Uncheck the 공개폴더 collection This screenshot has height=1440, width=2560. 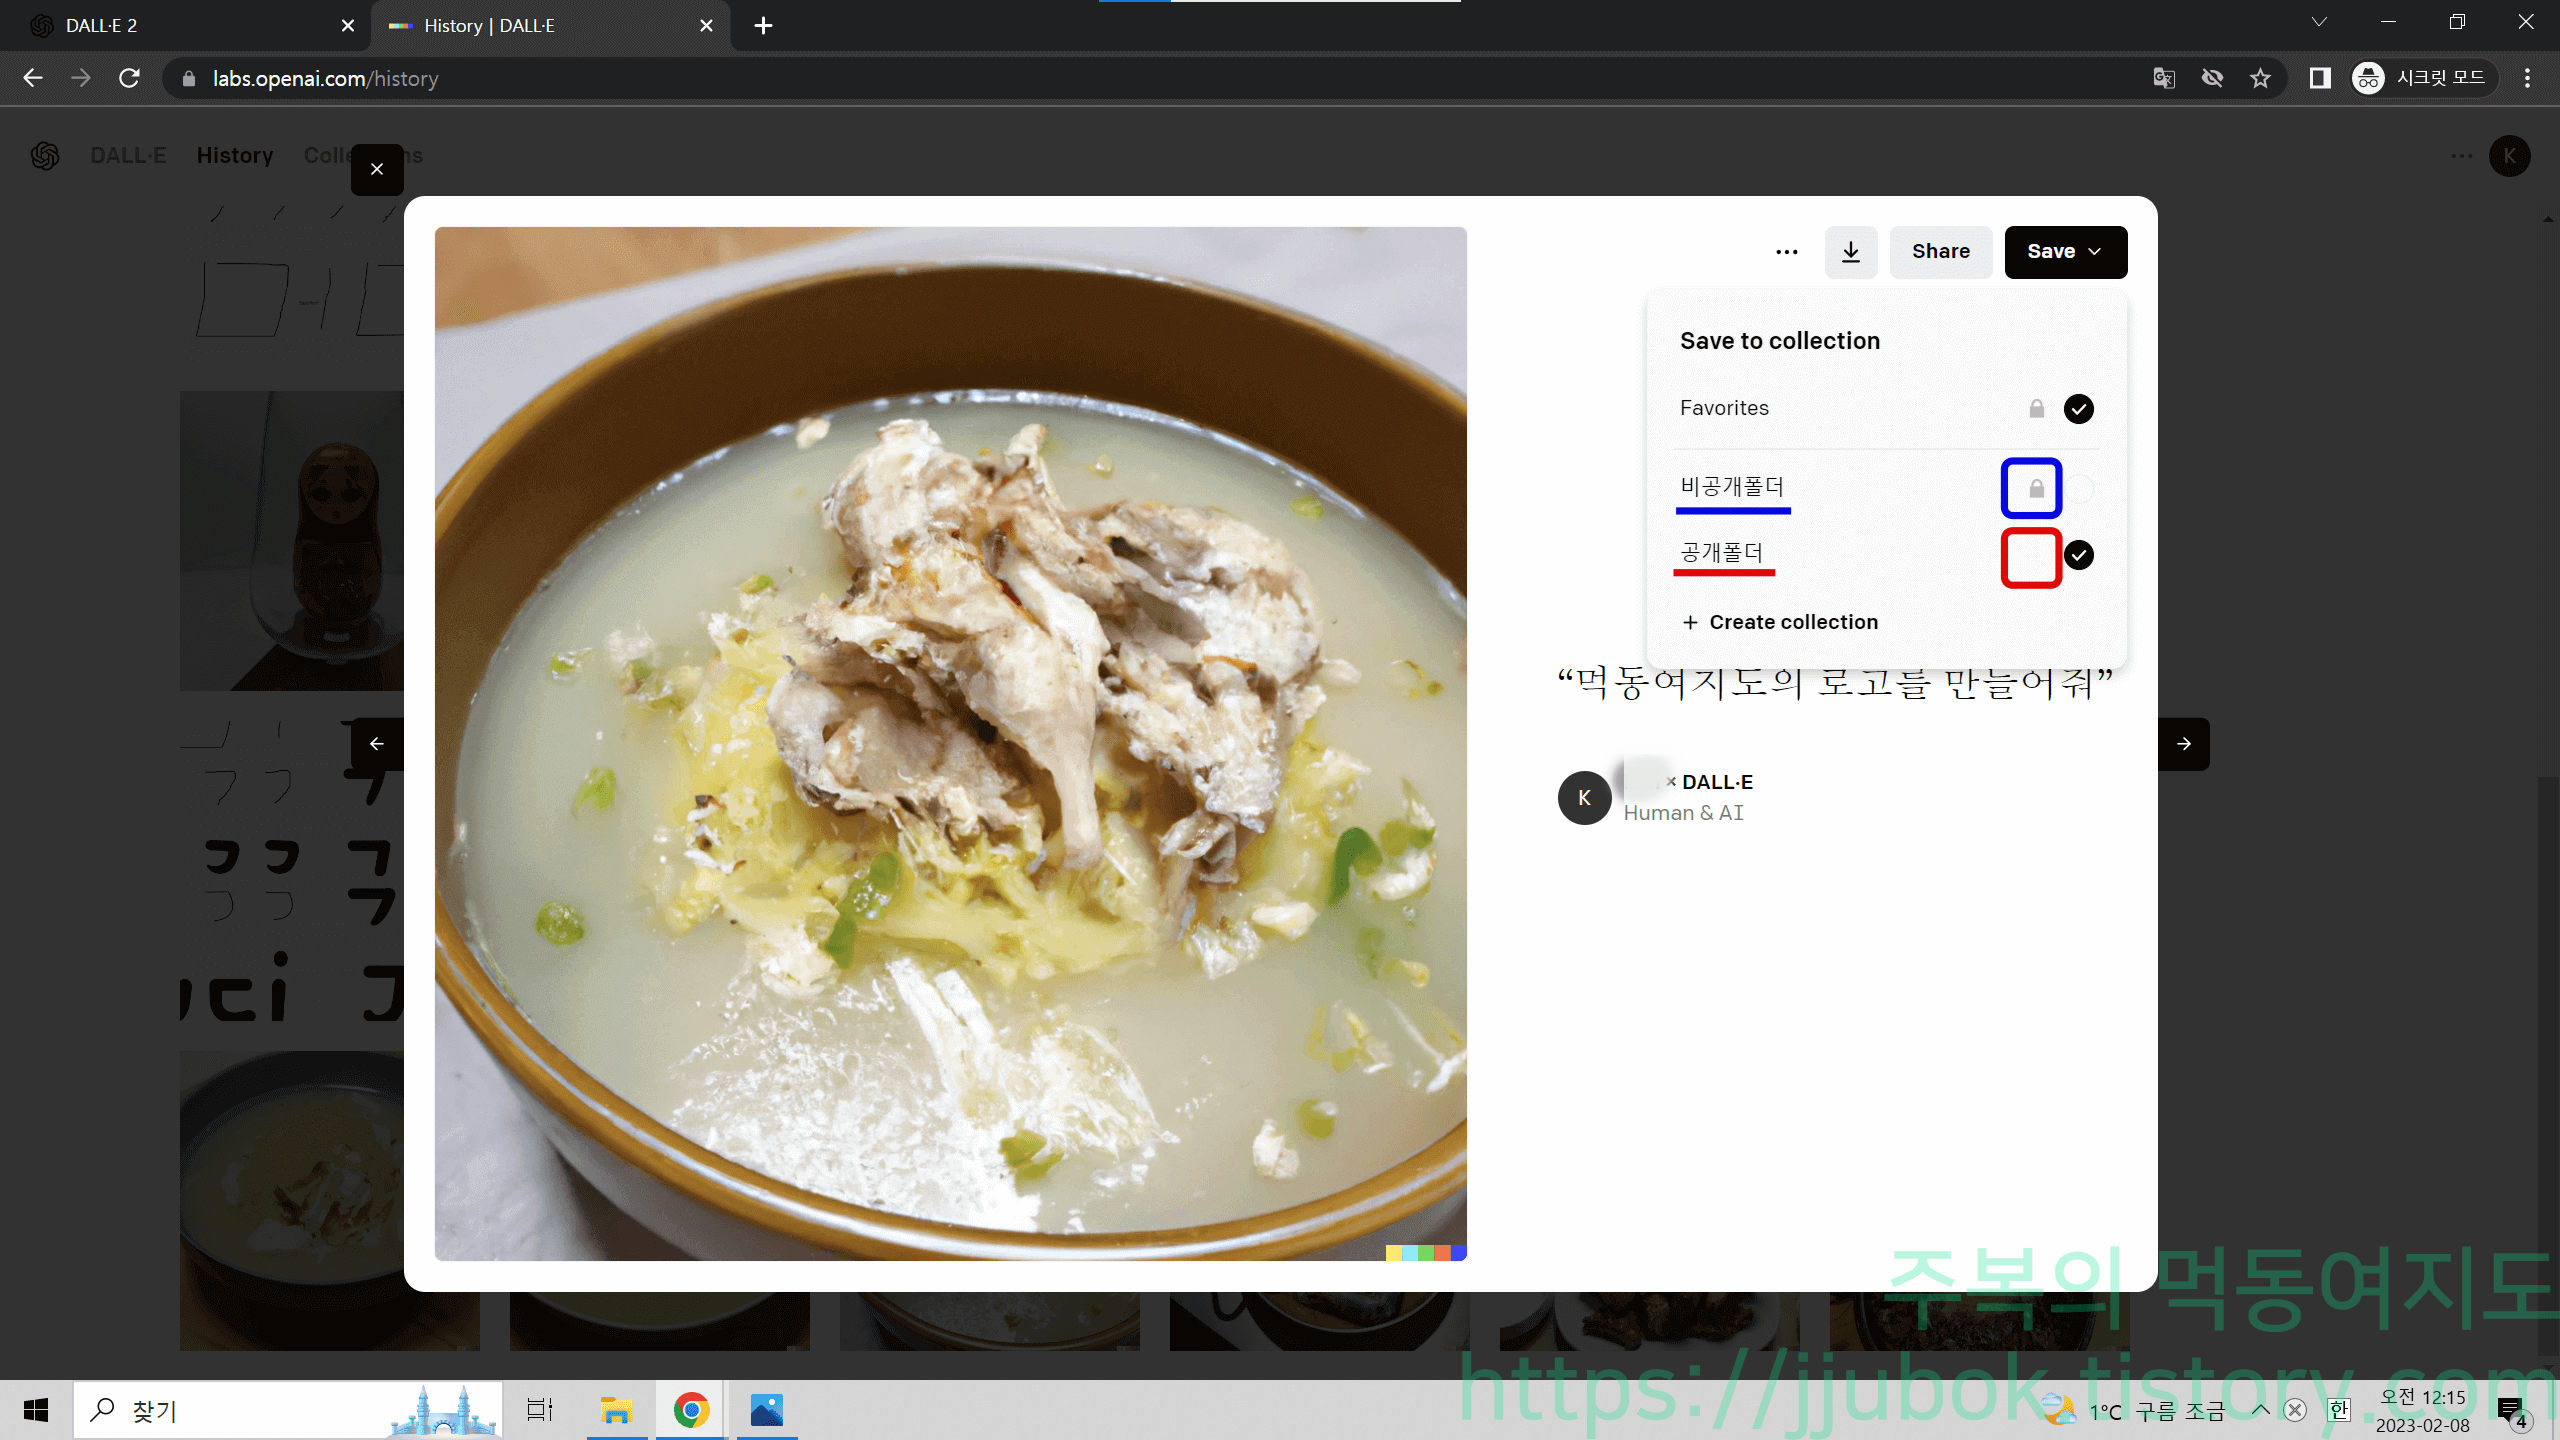click(2078, 555)
